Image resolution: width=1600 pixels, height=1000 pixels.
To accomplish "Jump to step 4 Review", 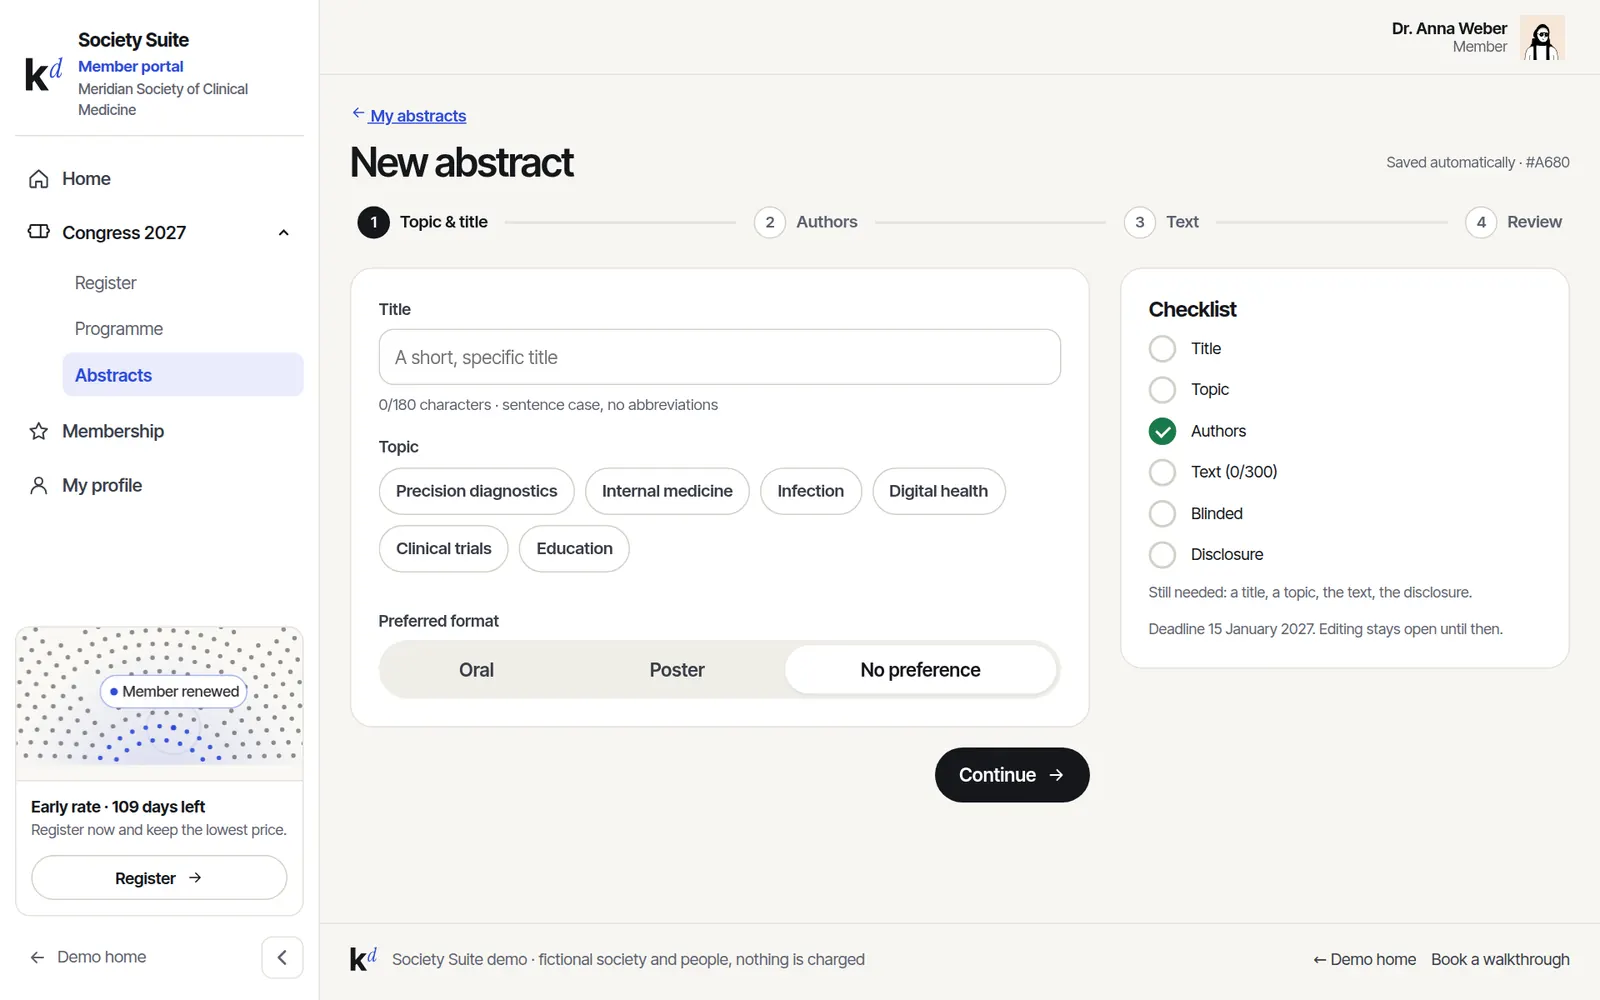I will tap(1514, 222).
